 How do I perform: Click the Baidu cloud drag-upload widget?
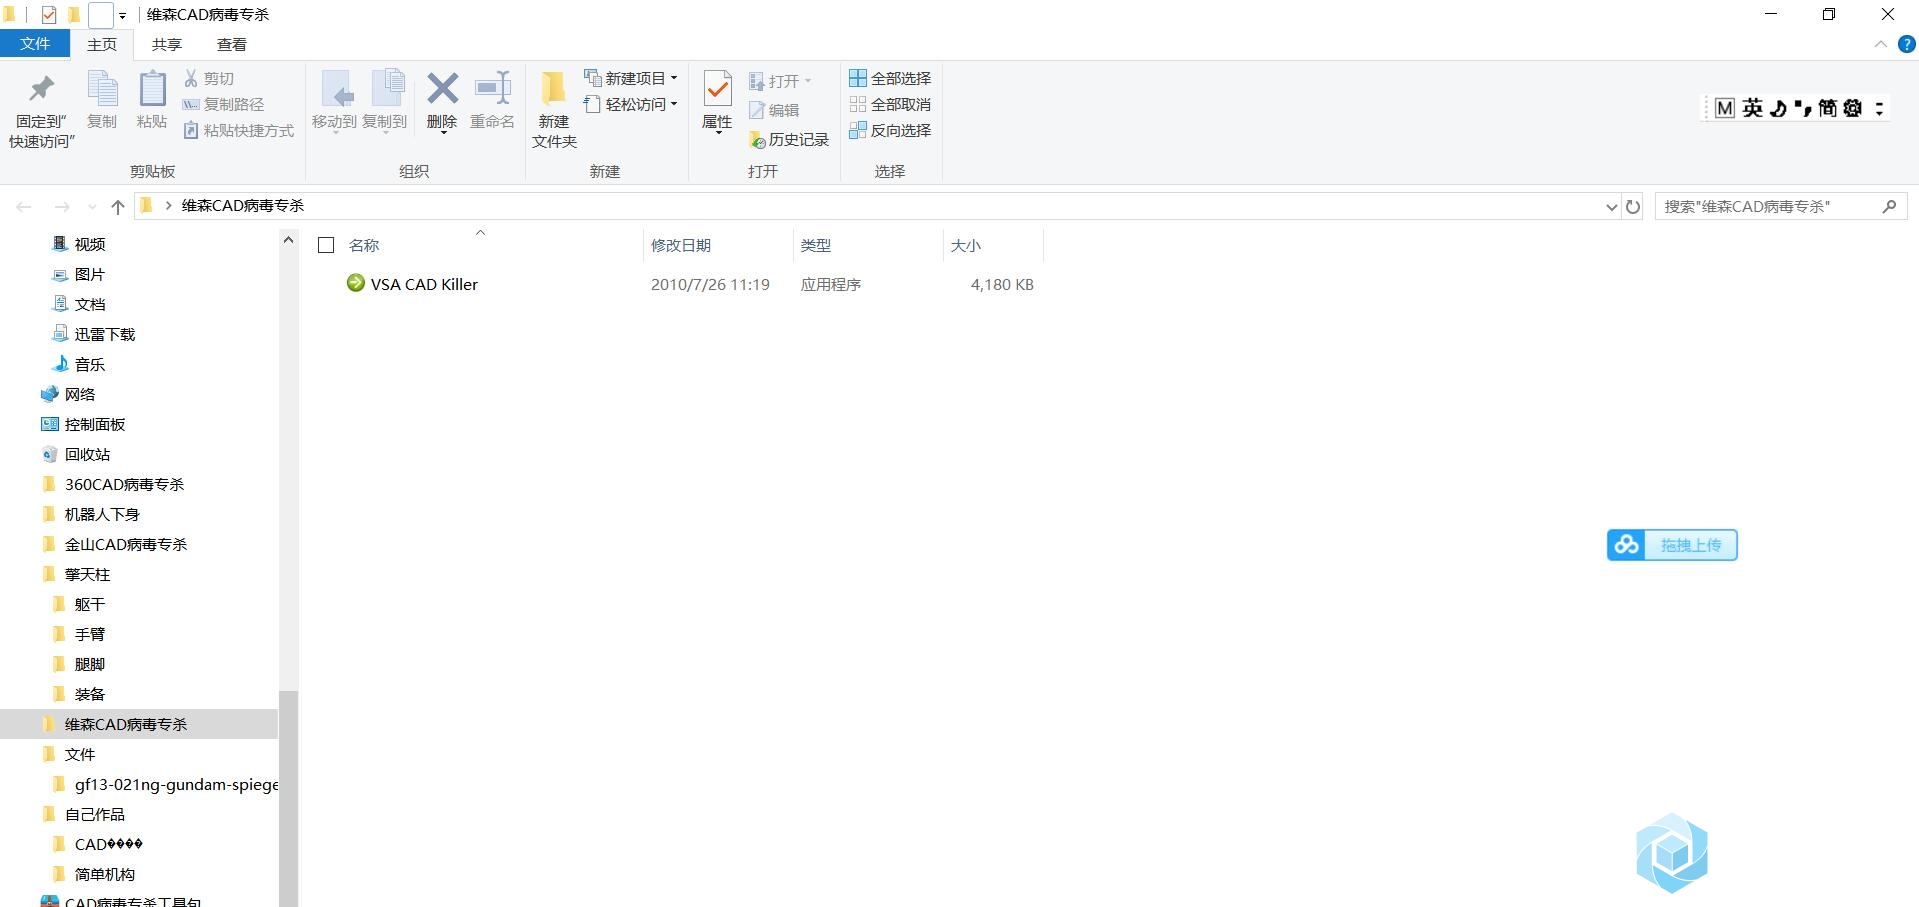pos(1672,545)
